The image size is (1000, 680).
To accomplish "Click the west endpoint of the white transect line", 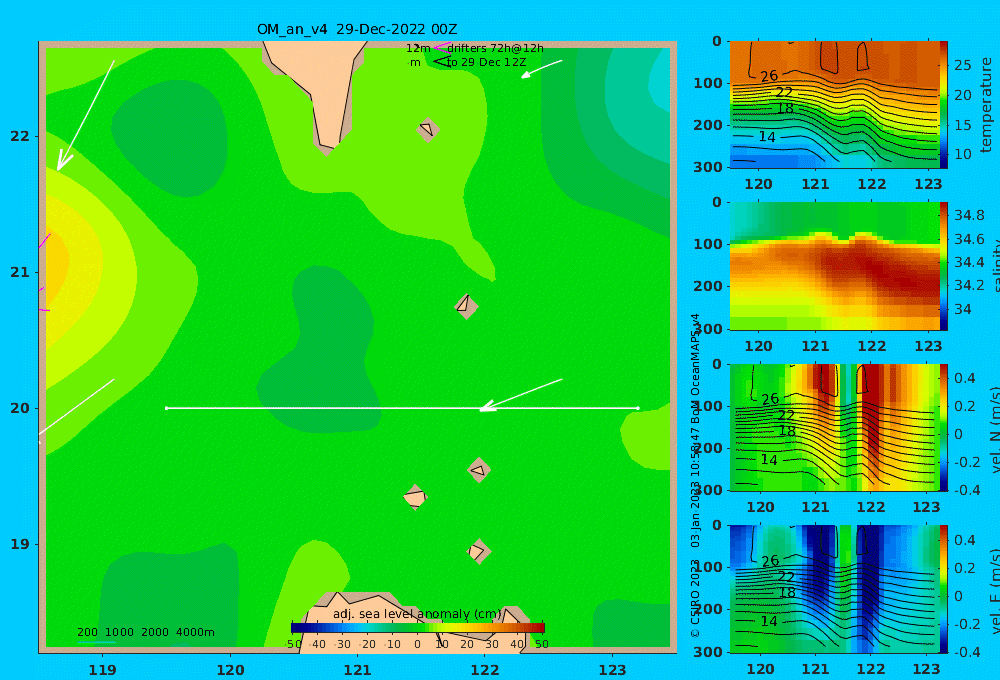I will pyautogui.click(x=167, y=408).
